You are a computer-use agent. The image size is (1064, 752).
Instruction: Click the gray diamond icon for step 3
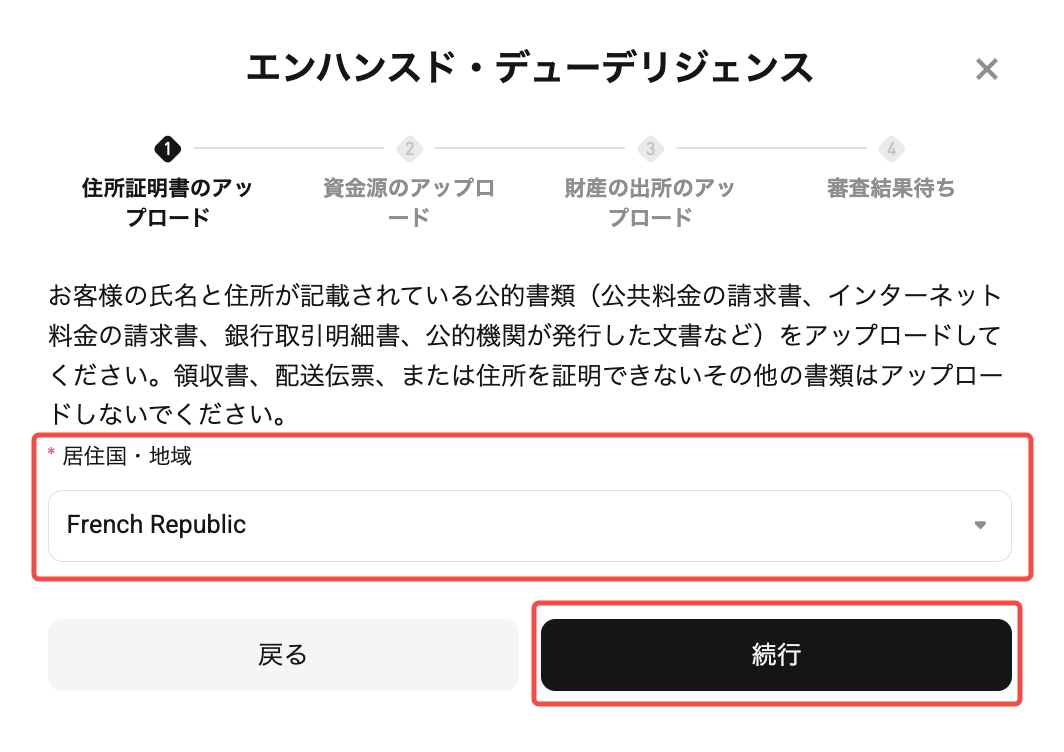tap(651, 150)
